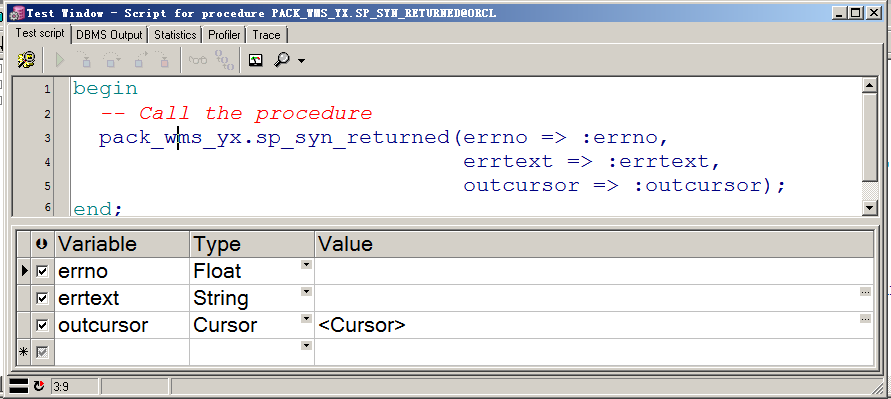Click the editor scrollbar down arrow
Screen dimensions: 891x399
869,209
